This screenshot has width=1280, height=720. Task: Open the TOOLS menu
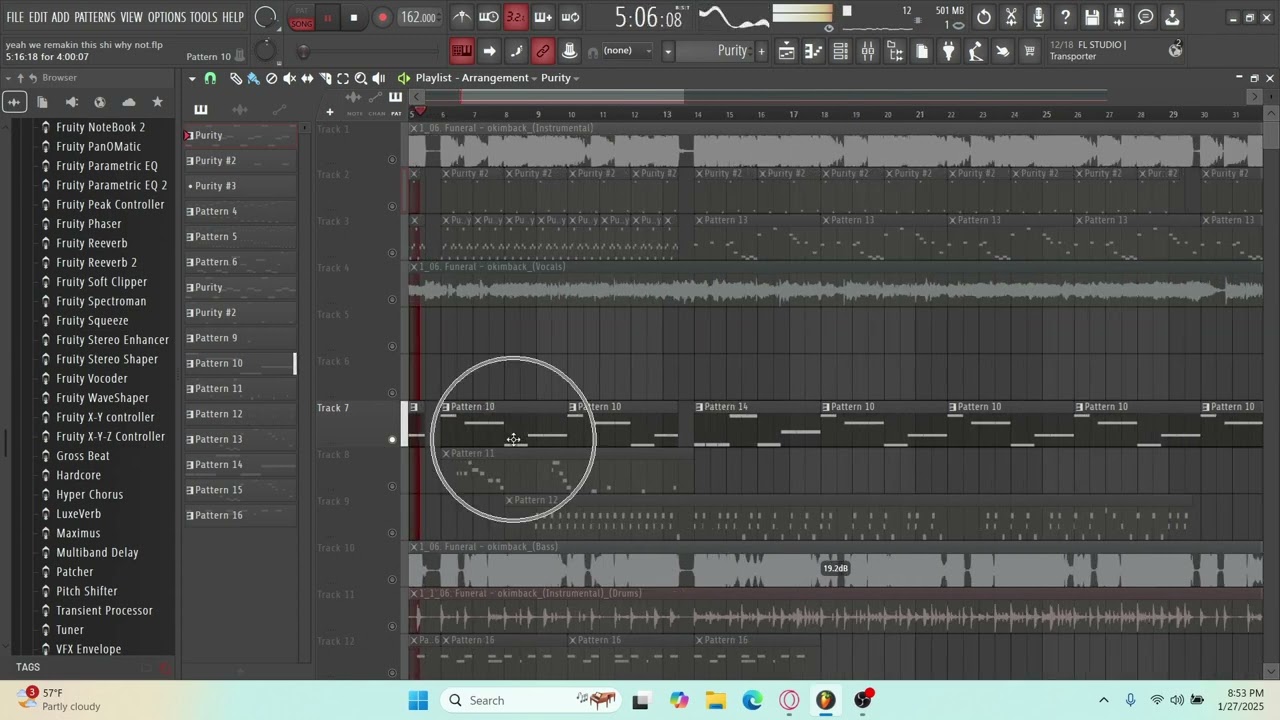point(204,18)
